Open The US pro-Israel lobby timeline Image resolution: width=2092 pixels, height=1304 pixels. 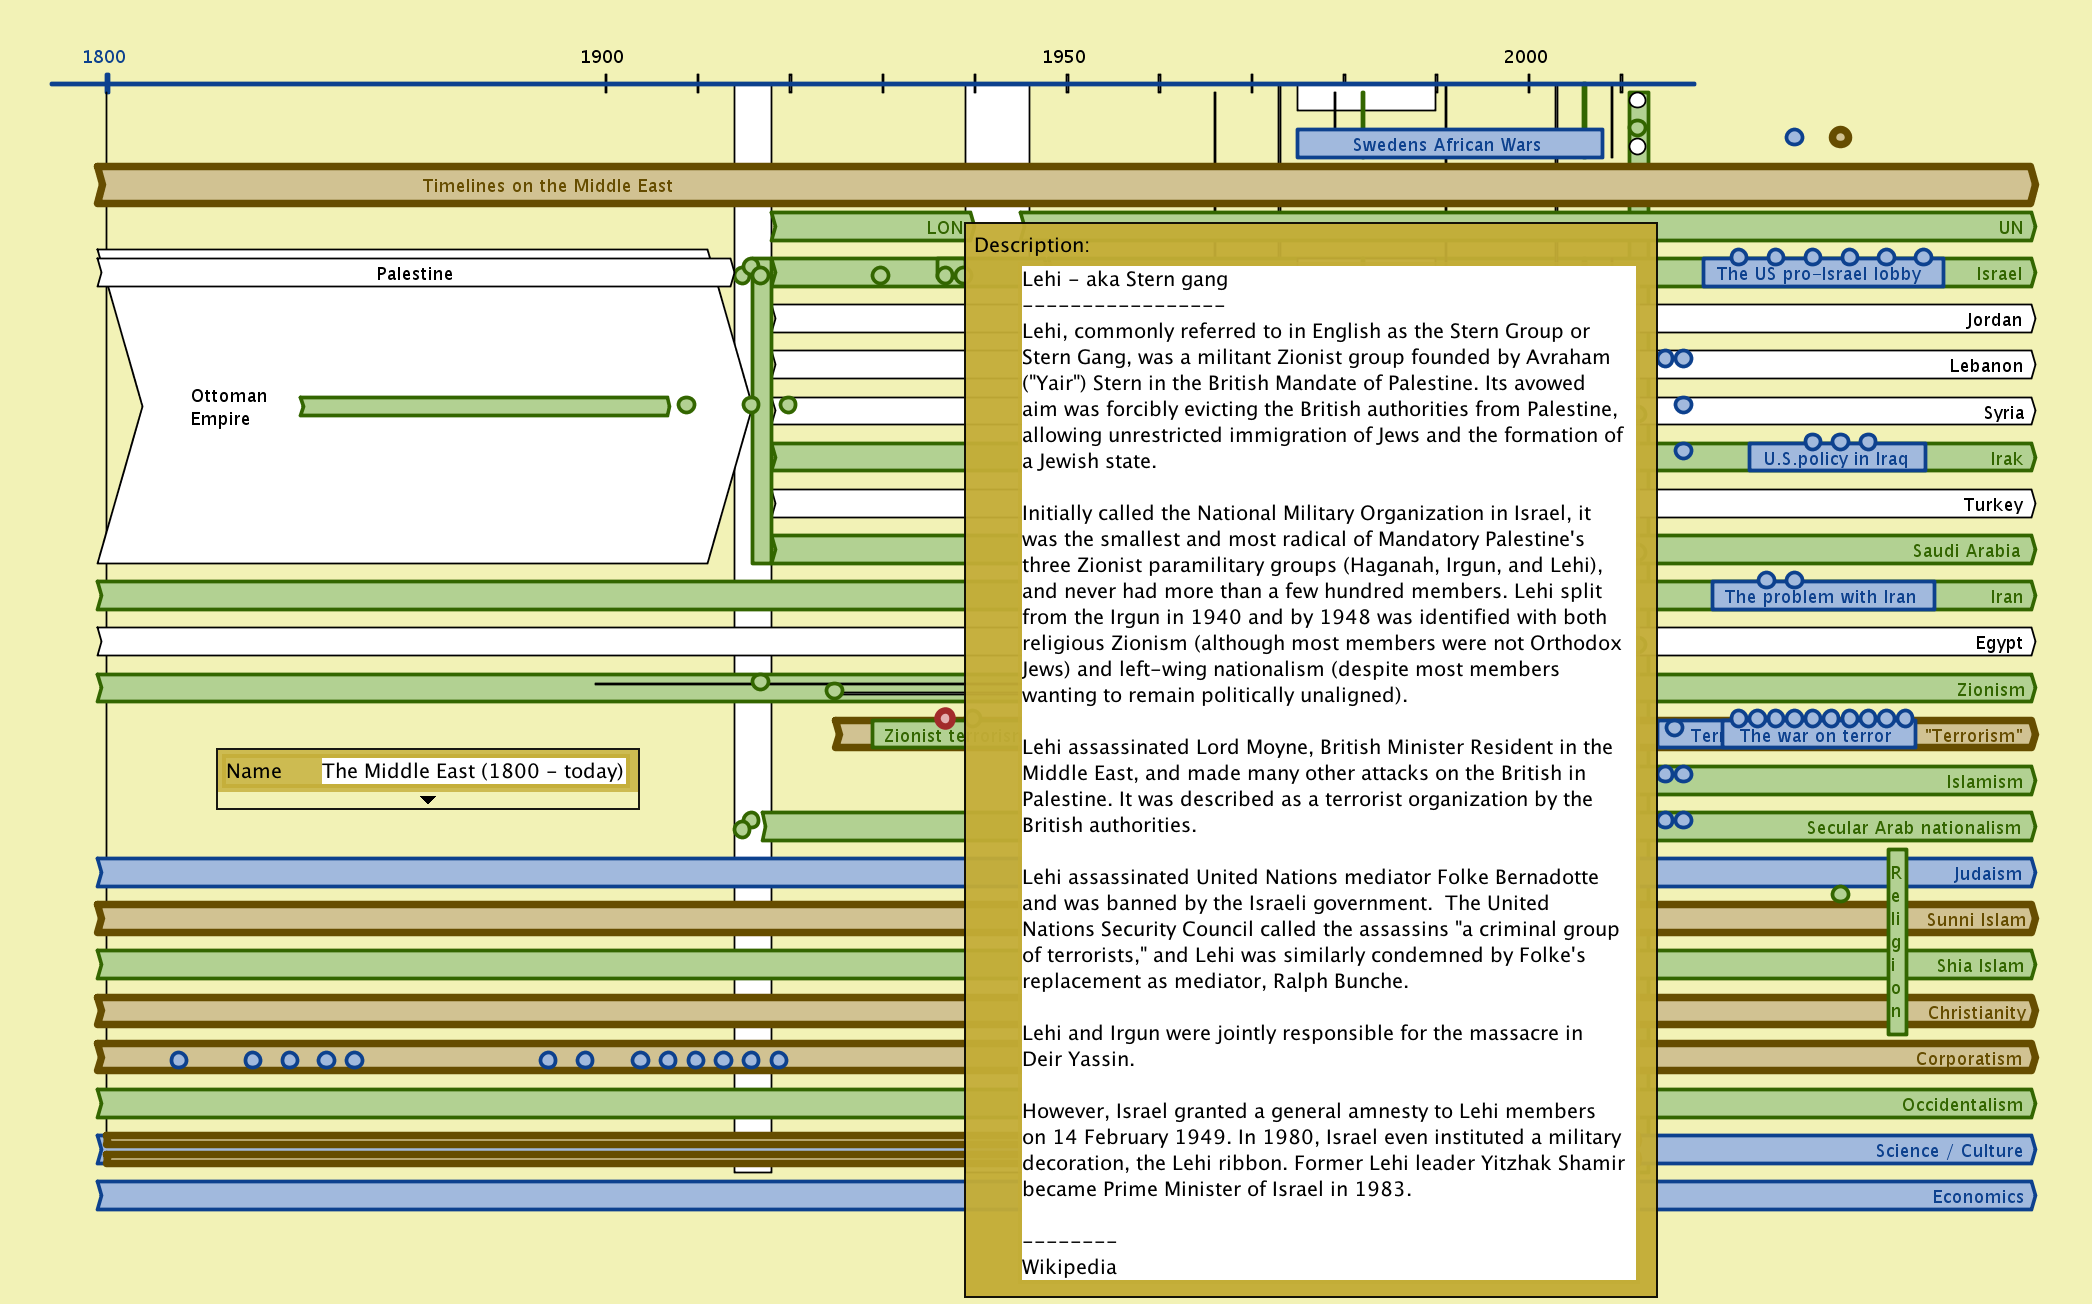point(1819,274)
